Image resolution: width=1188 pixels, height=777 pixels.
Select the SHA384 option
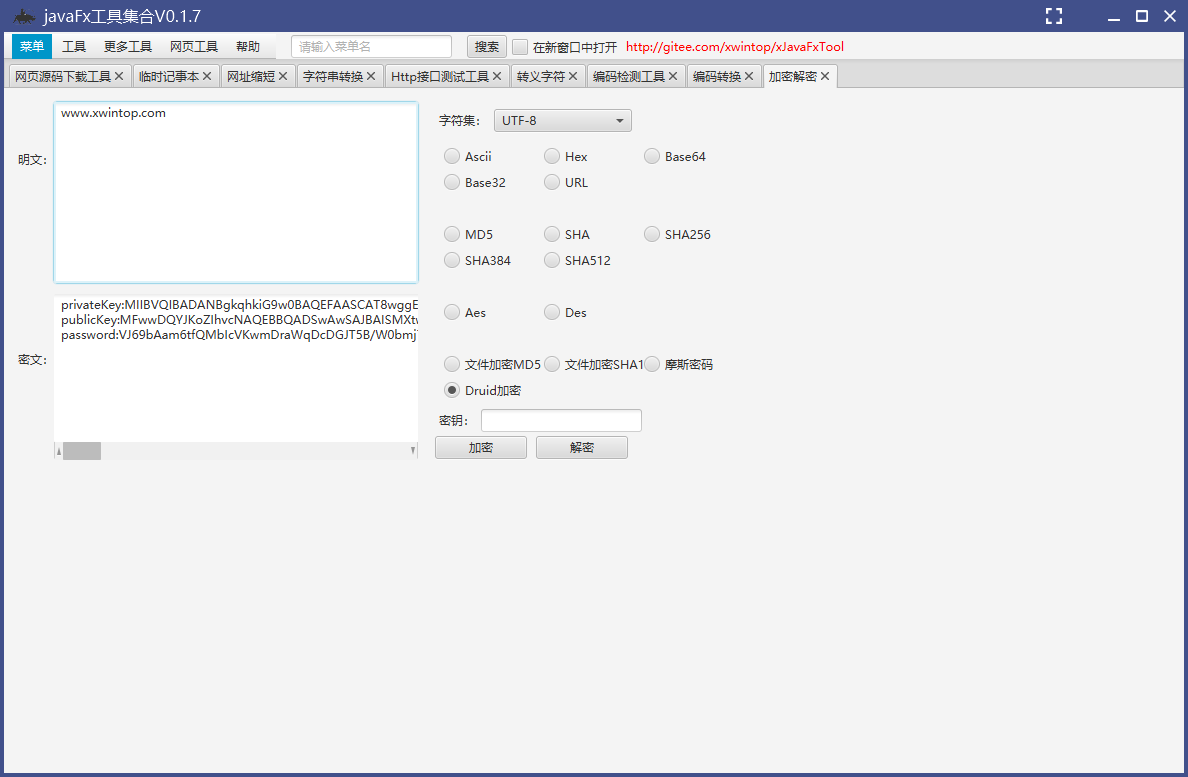click(x=452, y=260)
